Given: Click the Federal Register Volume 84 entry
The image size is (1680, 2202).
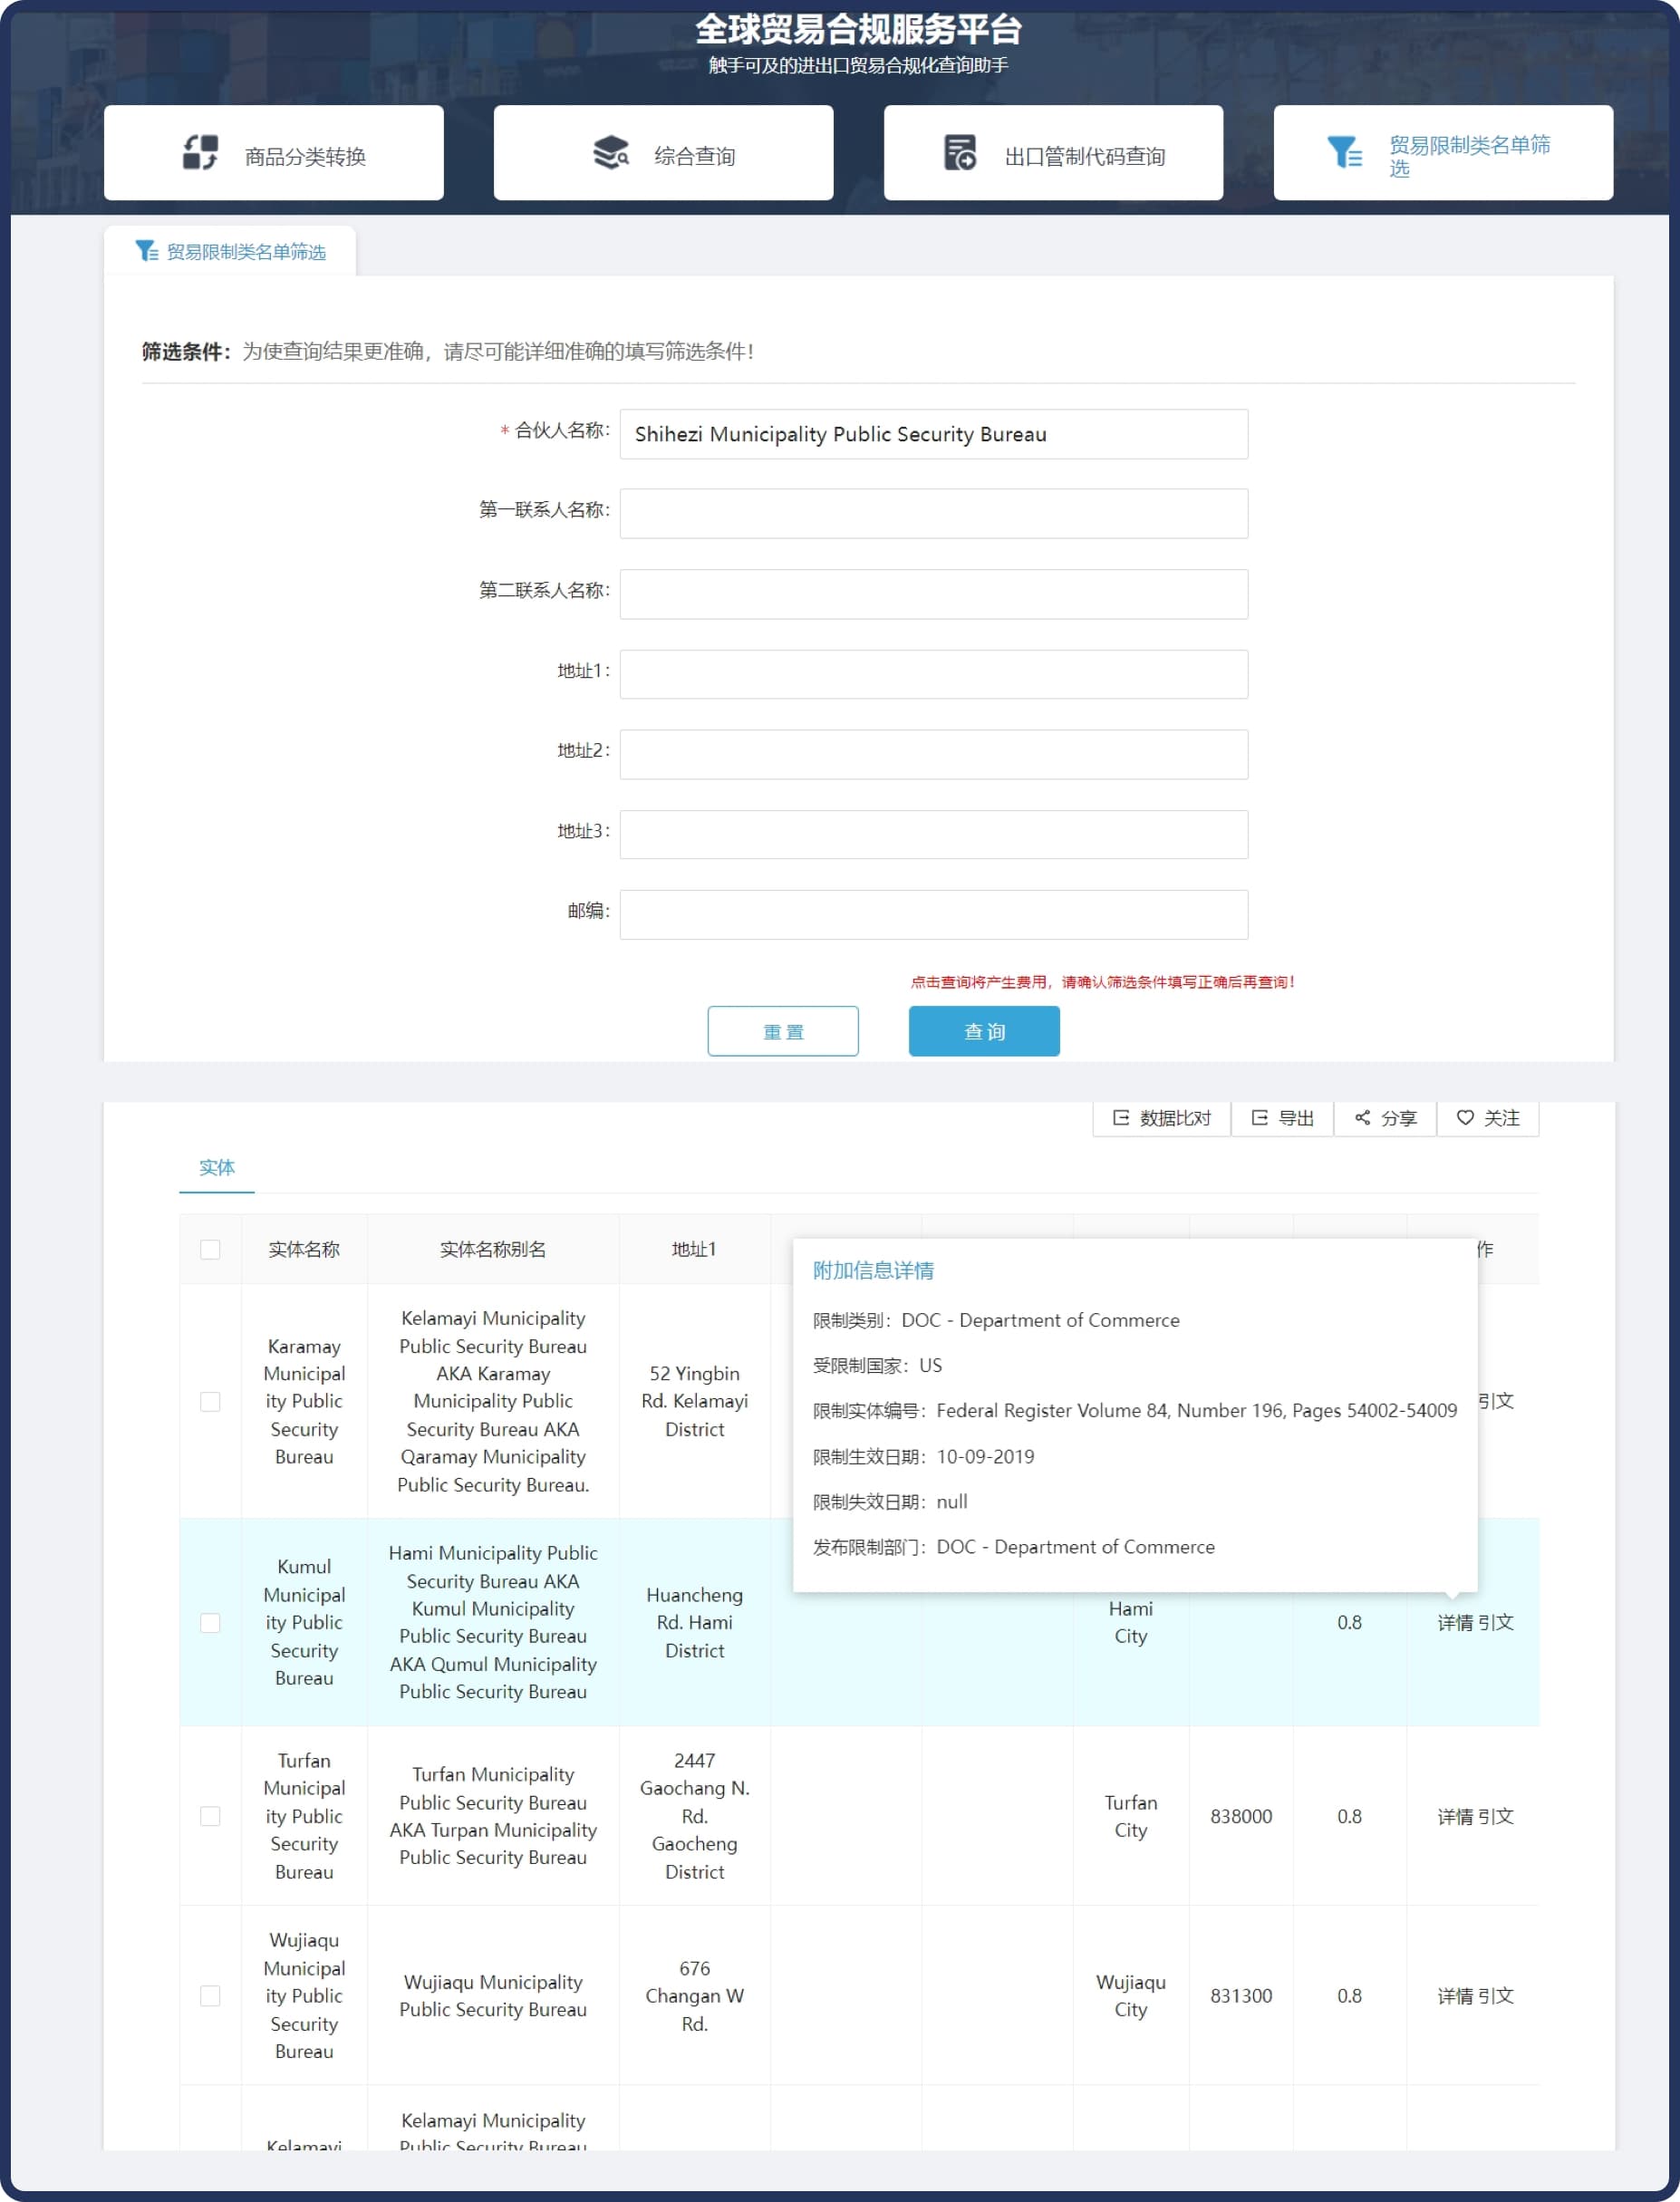Looking at the screenshot, I should click(x=1196, y=1410).
